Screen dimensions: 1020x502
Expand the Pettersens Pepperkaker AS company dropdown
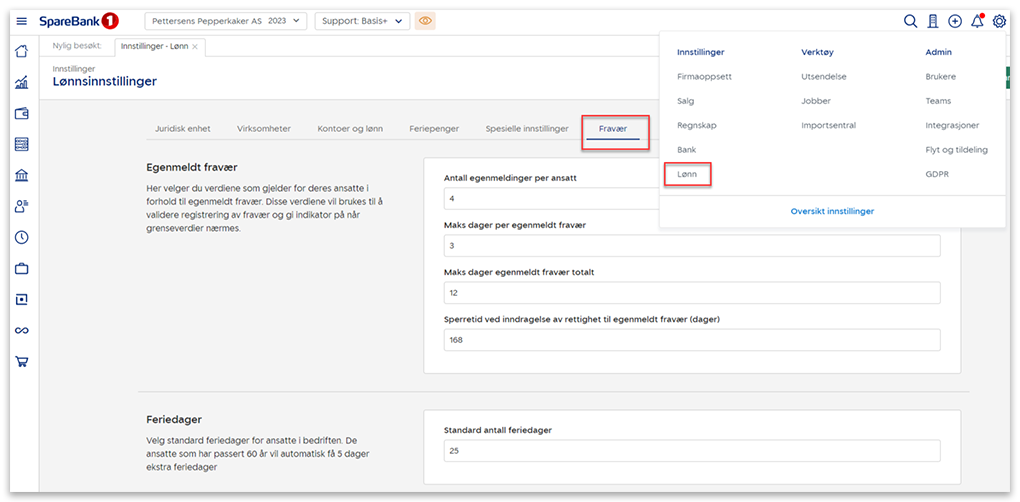click(226, 21)
